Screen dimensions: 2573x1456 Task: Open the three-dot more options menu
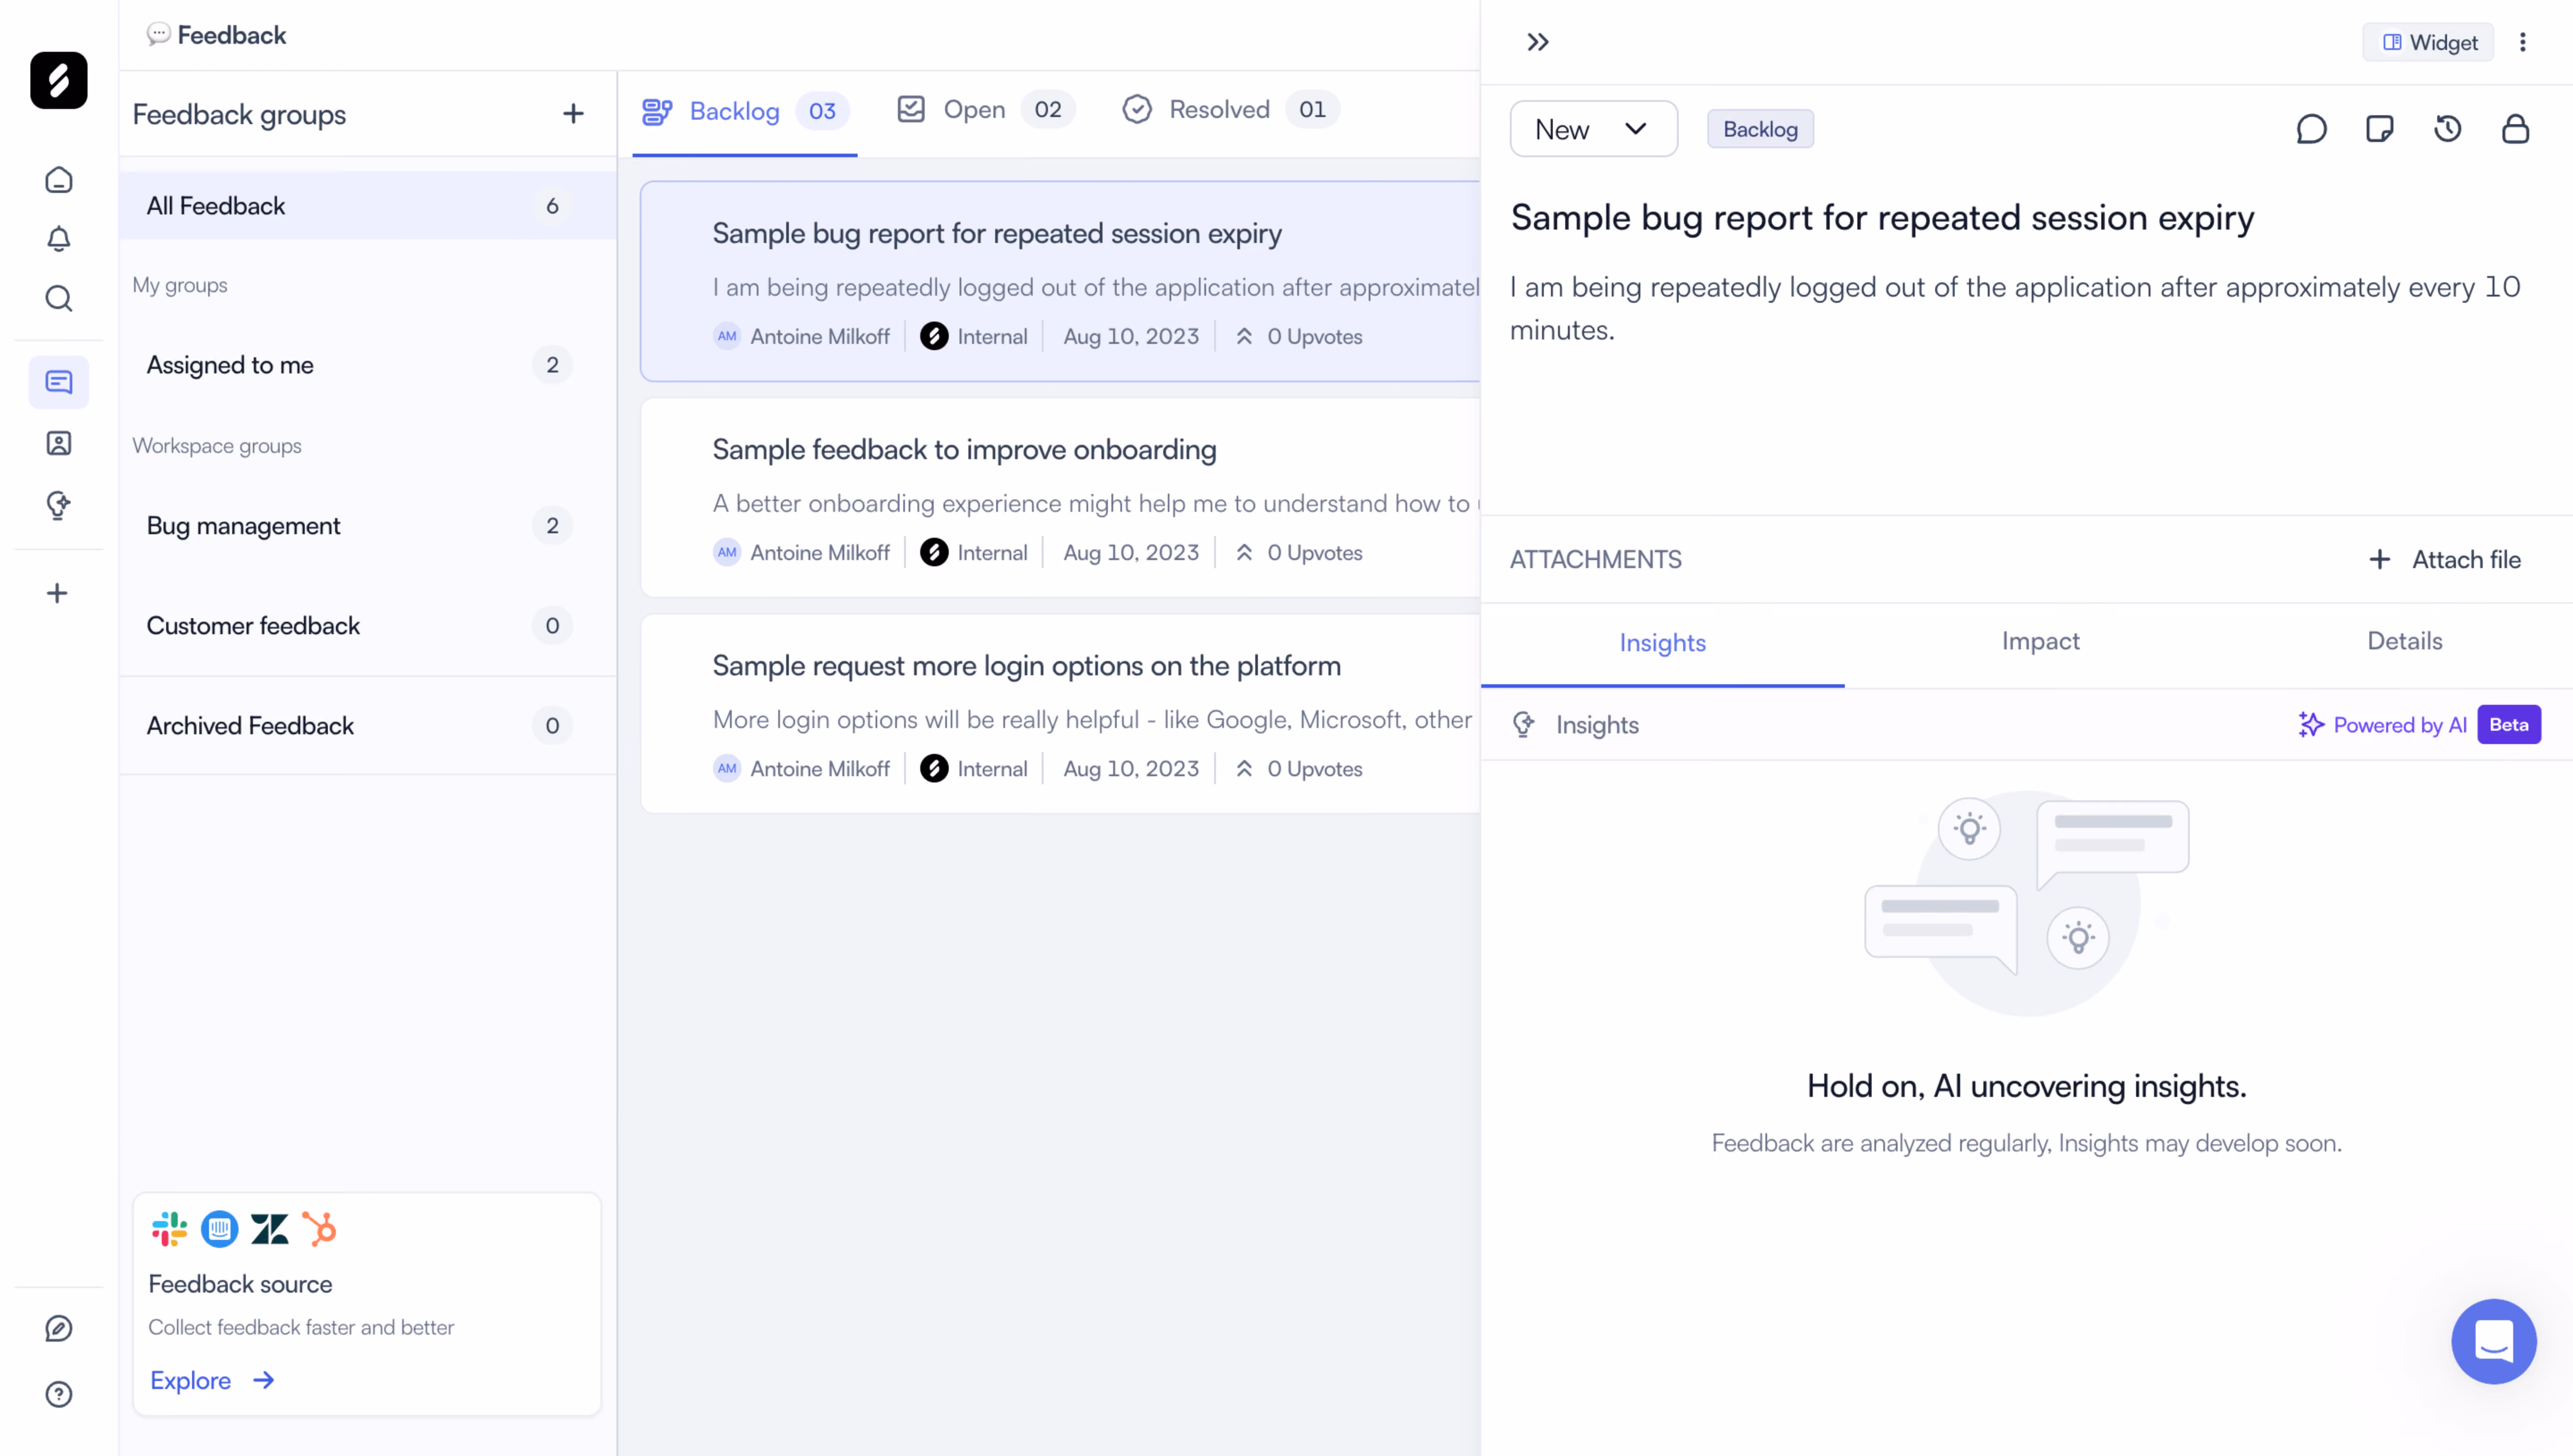point(2523,42)
